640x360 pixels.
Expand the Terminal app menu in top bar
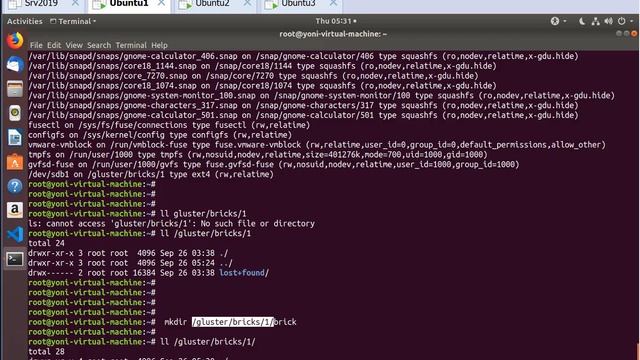[73, 21]
